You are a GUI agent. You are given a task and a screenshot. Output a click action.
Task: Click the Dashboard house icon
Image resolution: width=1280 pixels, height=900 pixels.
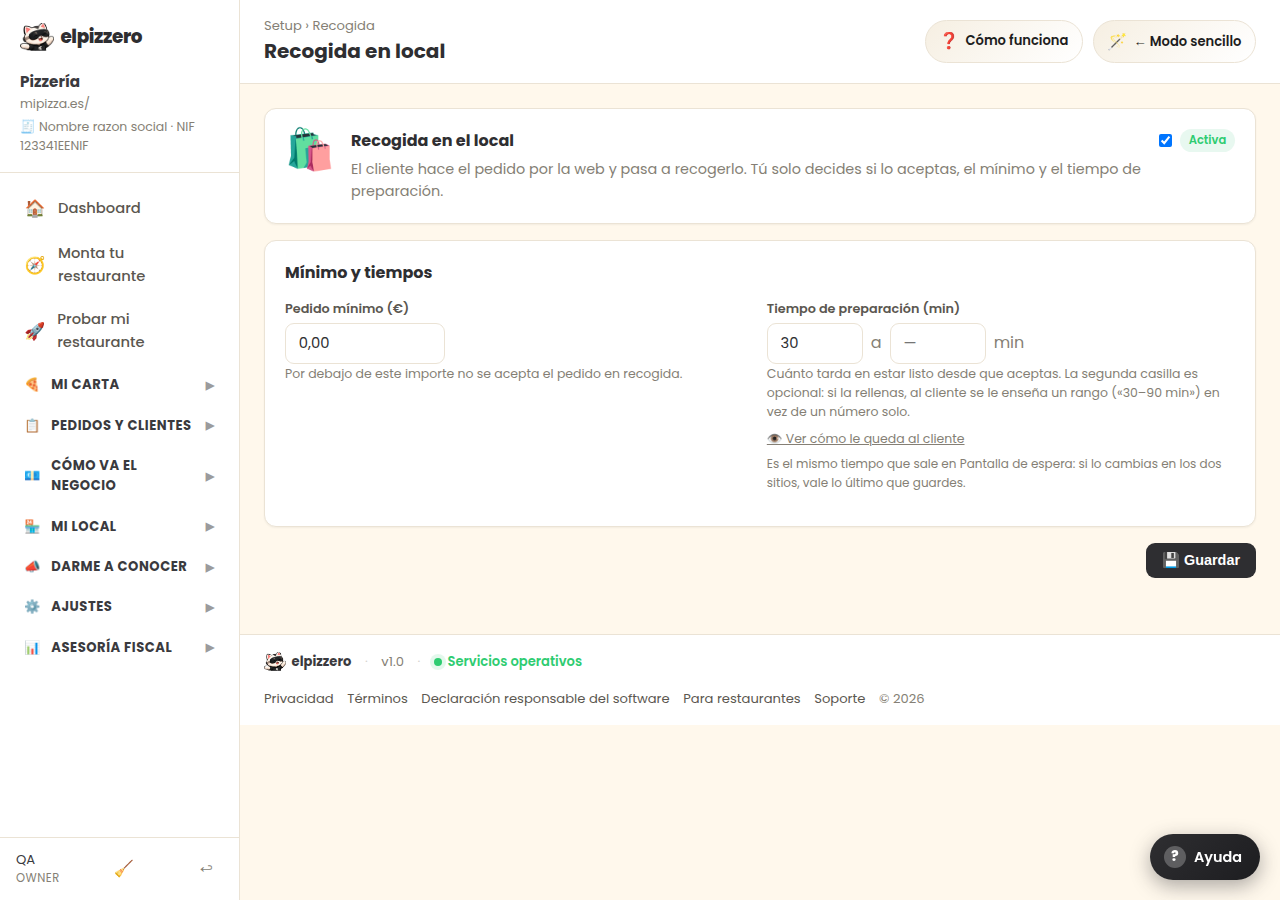35,208
